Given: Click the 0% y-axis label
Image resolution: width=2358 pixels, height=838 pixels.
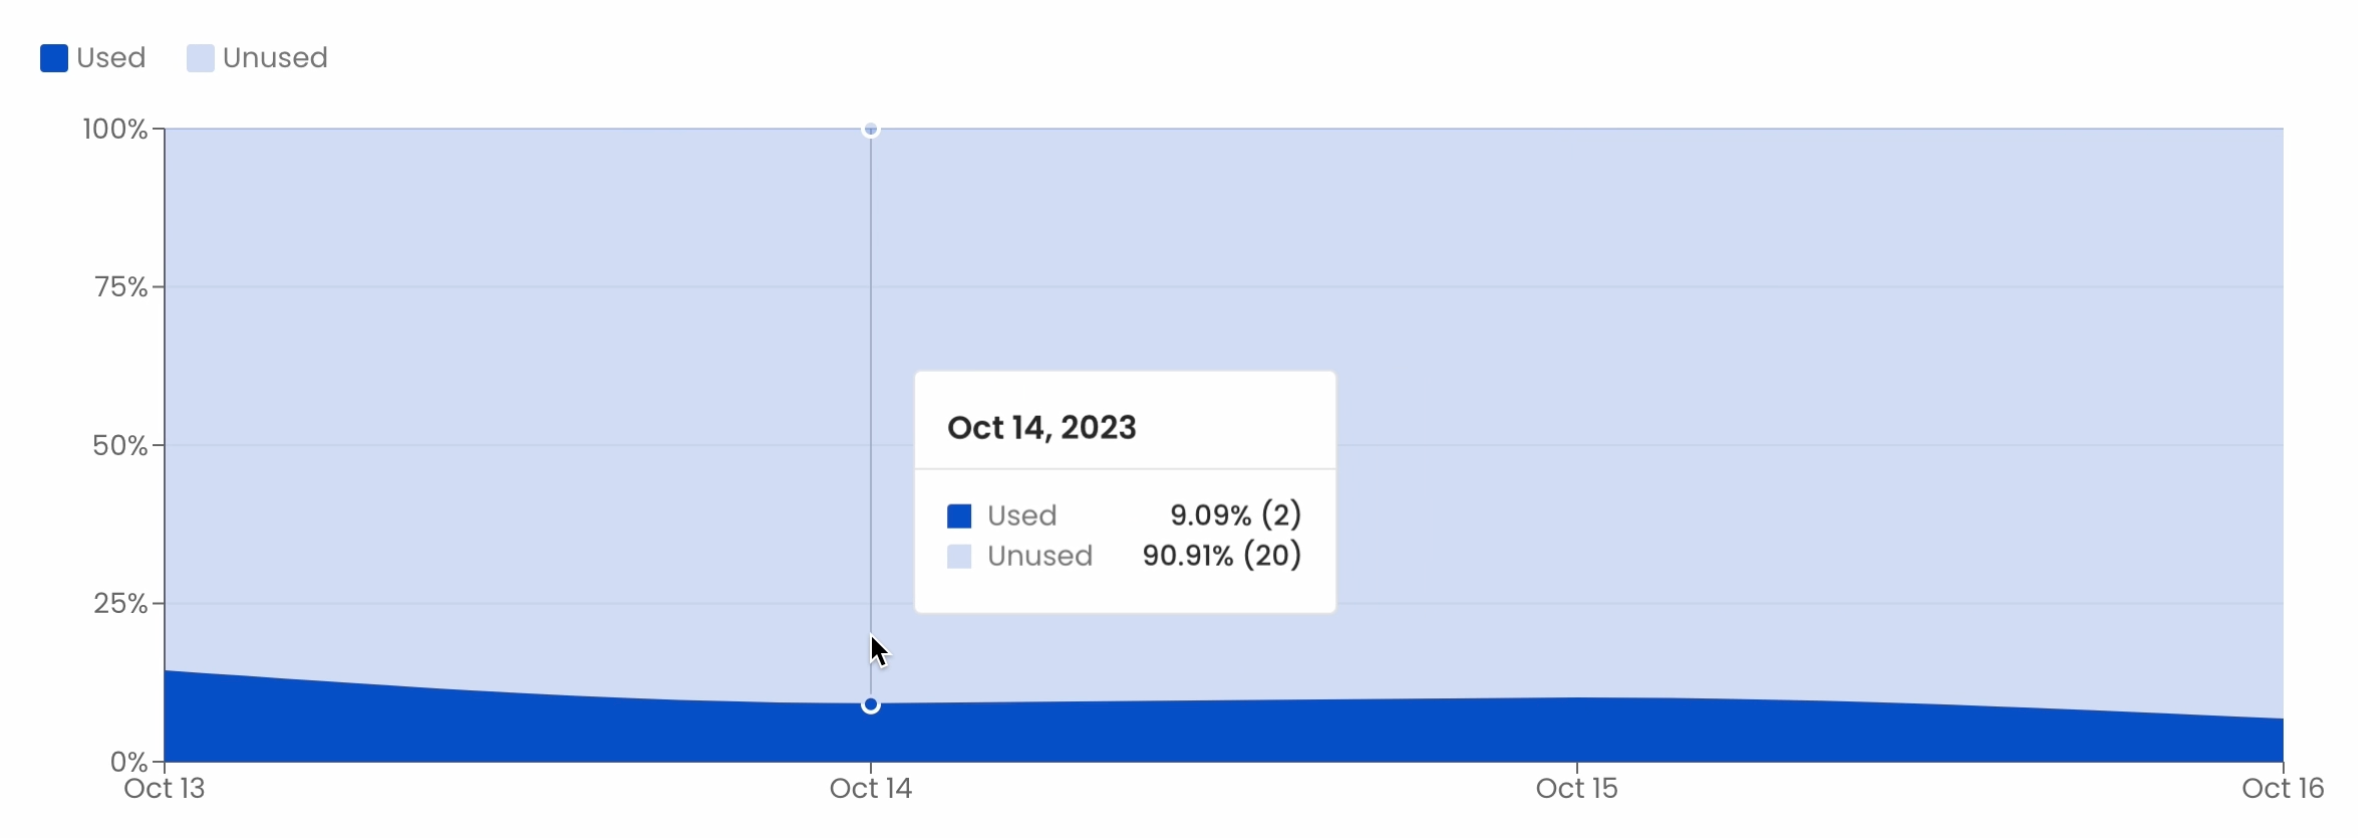Looking at the screenshot, I should 129,762.
